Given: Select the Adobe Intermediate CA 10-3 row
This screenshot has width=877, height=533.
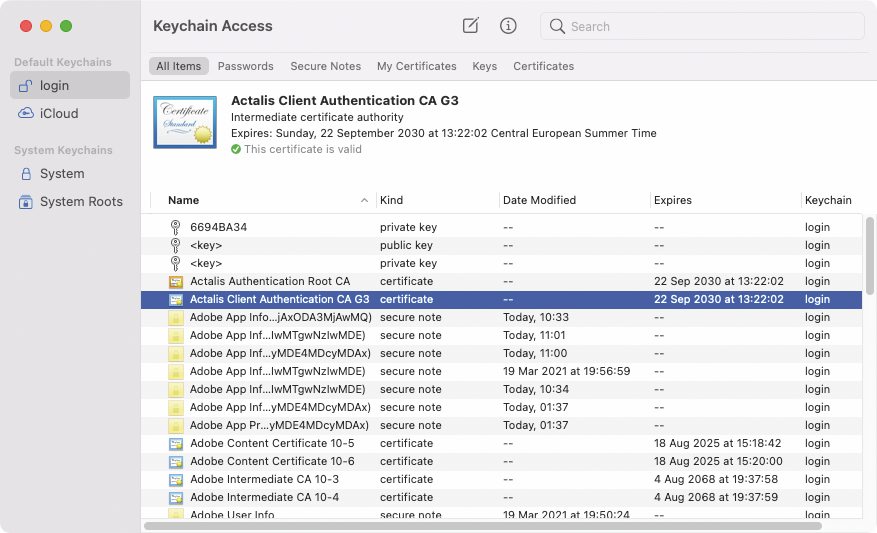Looking at the screenshot, I should pyautogui.click(x=501, y=479).
